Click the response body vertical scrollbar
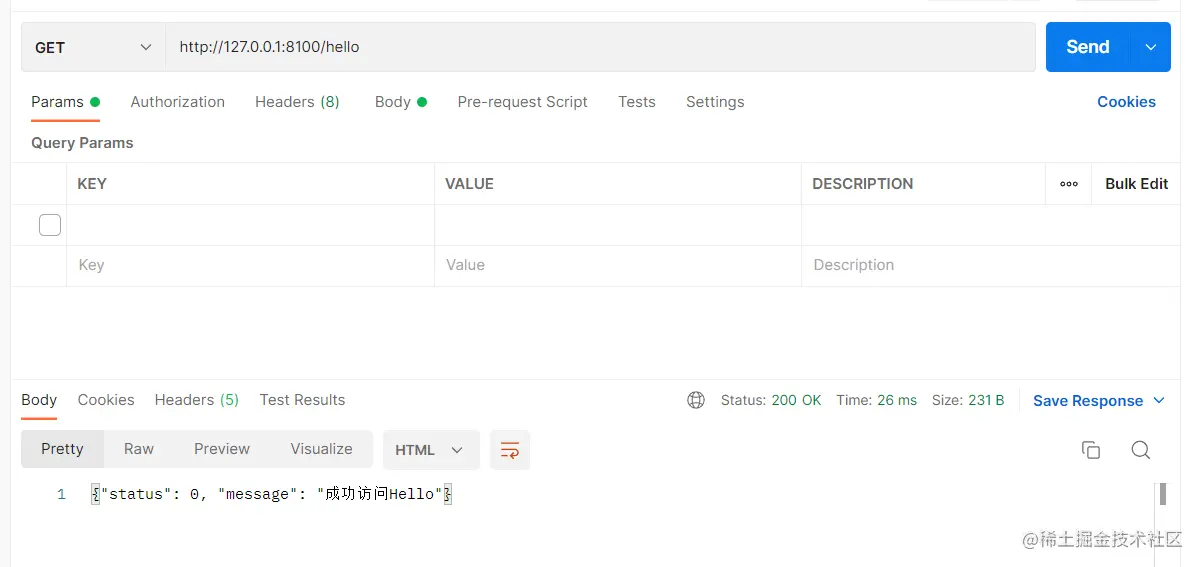The width and height of the screenshot is (1200, 567). tap(1163, 493)
